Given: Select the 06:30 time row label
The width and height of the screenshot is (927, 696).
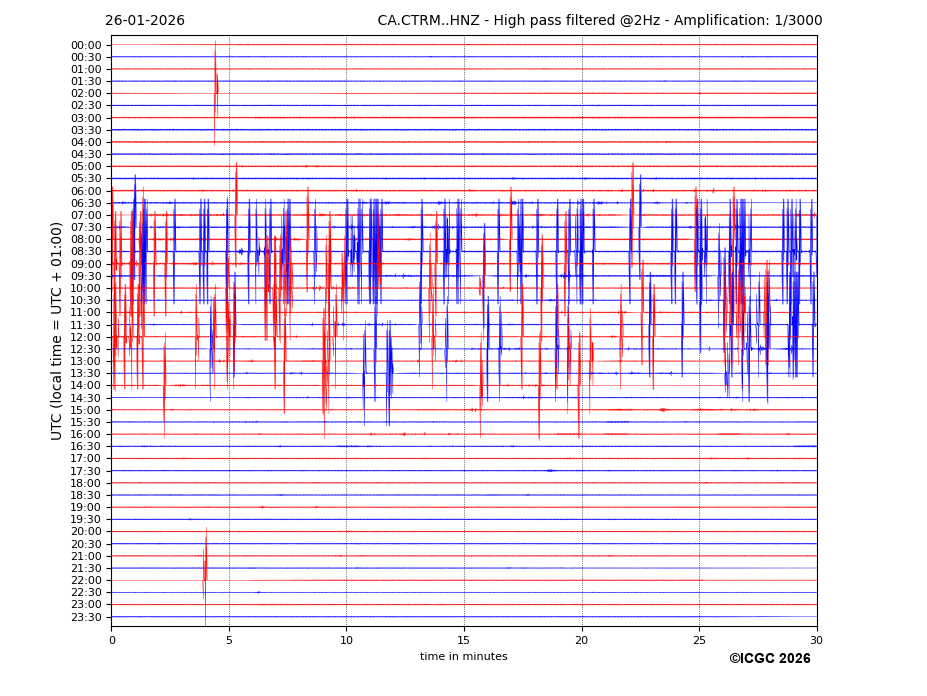Looking at the screenshot, I should tap(86, 203).
